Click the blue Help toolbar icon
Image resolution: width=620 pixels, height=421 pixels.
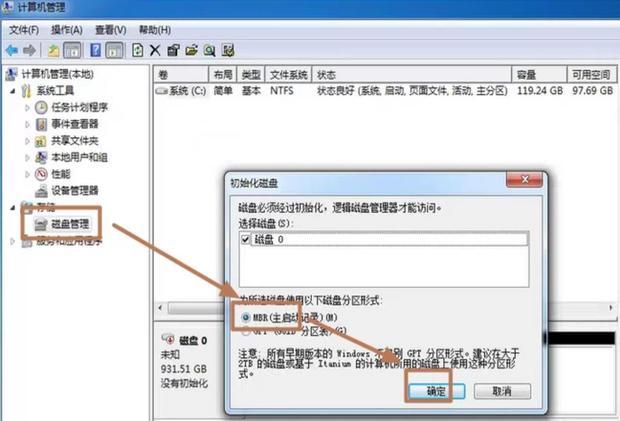(96, 49)
